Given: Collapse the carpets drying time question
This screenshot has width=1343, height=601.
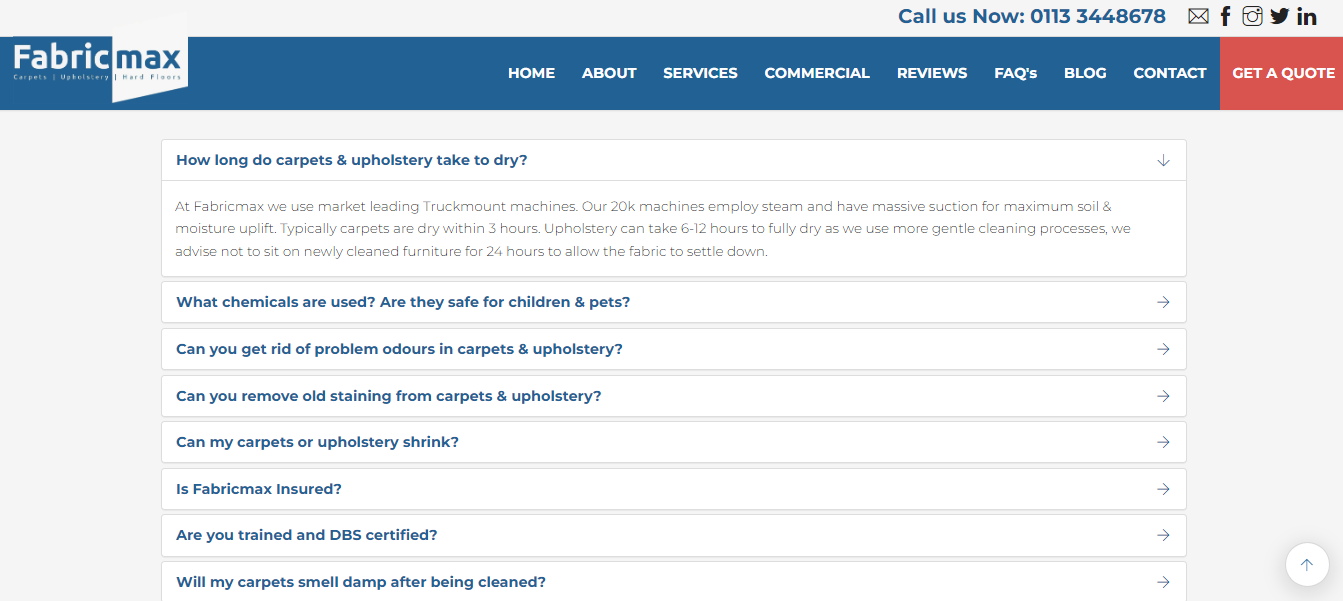Looking at the screenshot, I should click(674, 160).
